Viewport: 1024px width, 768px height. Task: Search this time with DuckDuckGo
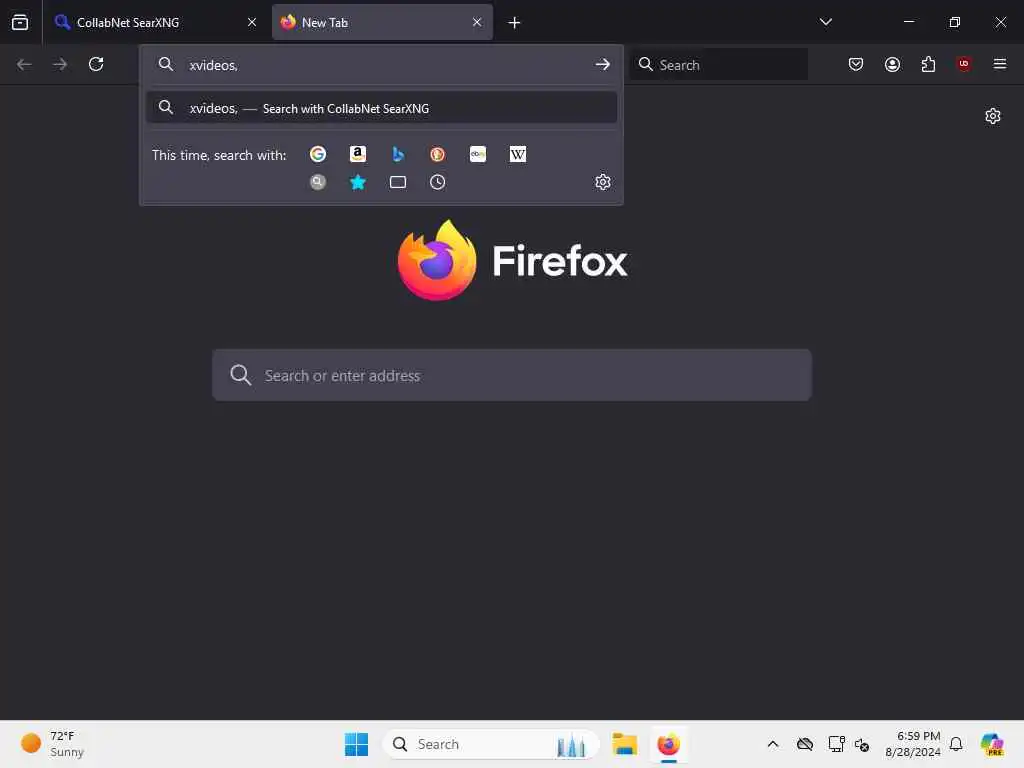tap(438, 154)
